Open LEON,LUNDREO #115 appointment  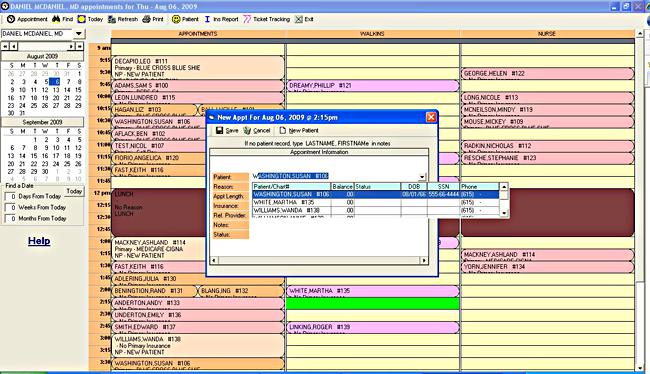[x=198, y=98]
